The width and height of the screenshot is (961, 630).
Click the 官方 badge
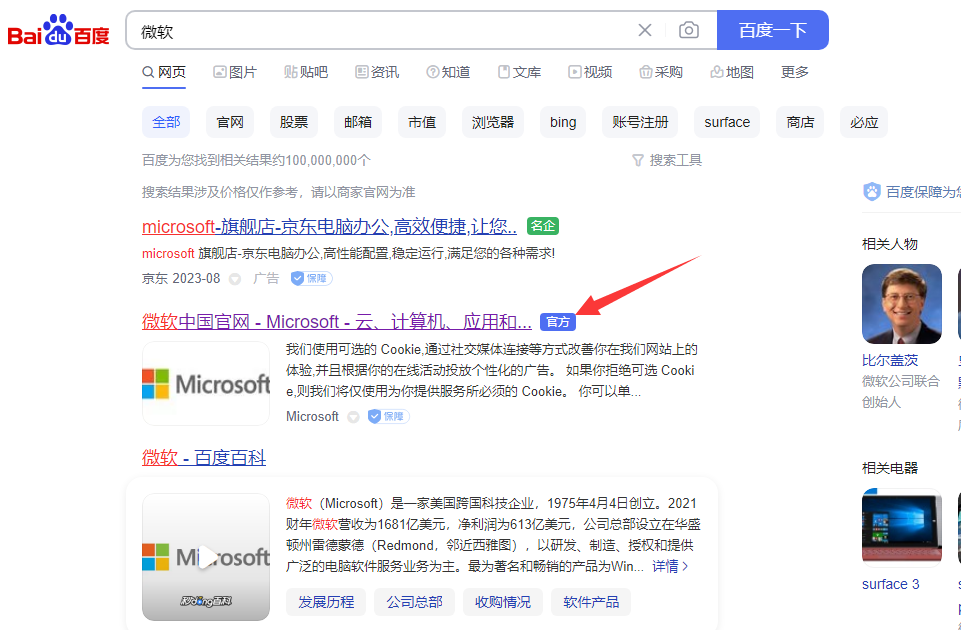[558, 322]
